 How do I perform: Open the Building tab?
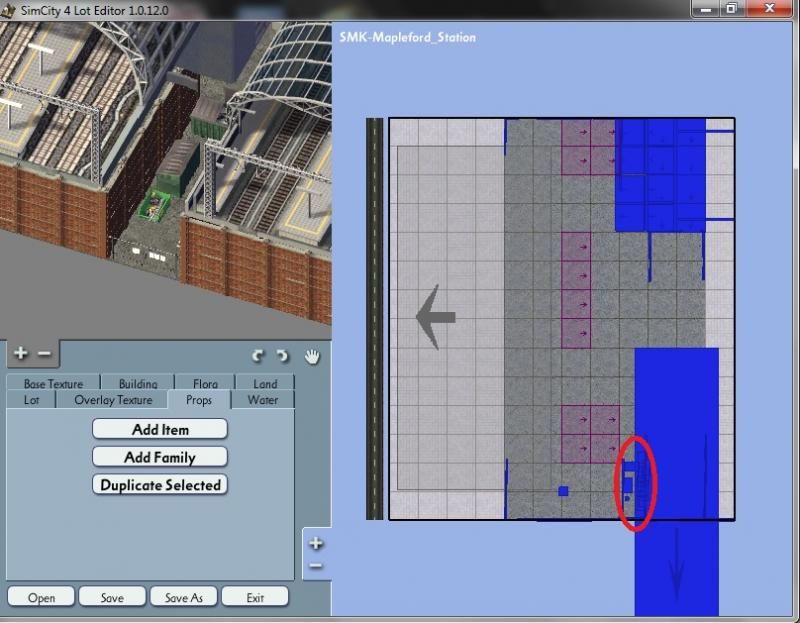(x=138, y=383)
